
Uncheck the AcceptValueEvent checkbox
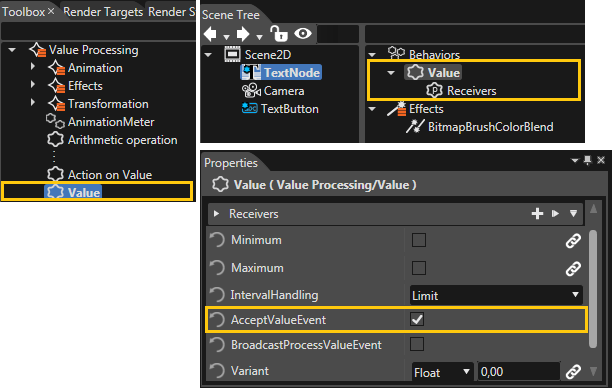(417, 319)
